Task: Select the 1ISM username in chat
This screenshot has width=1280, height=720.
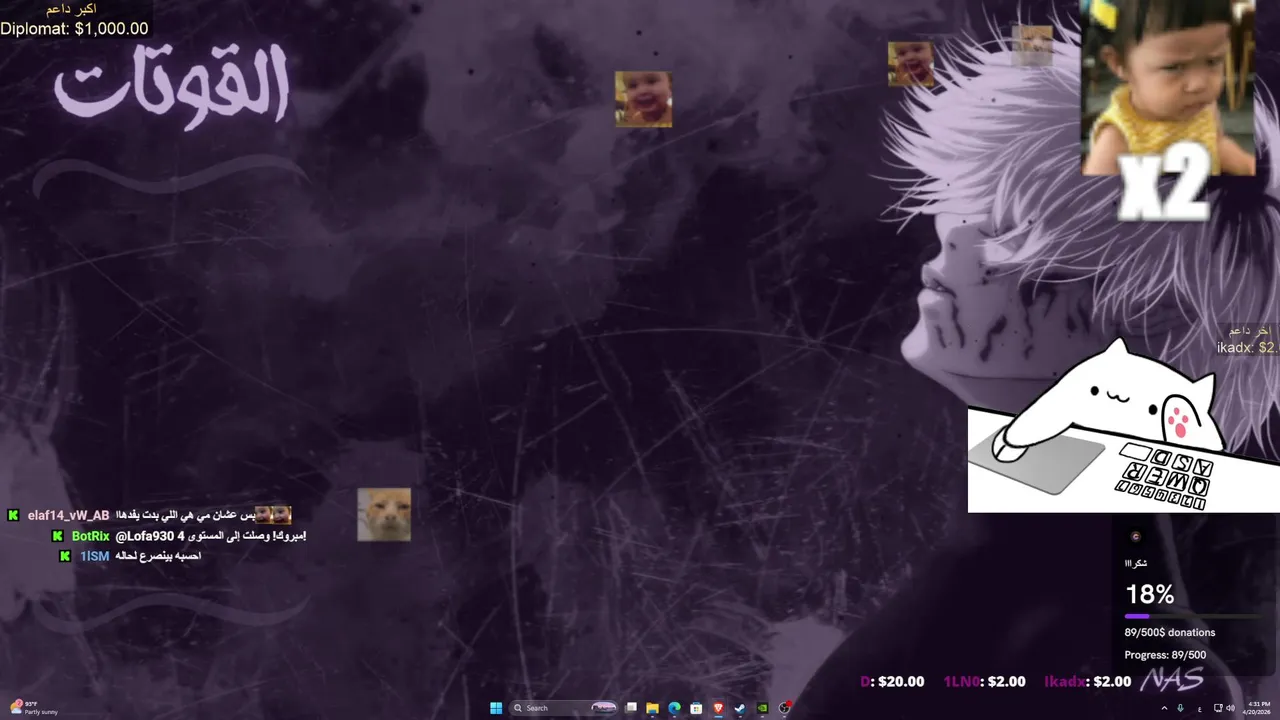Action: click(94, 556)
